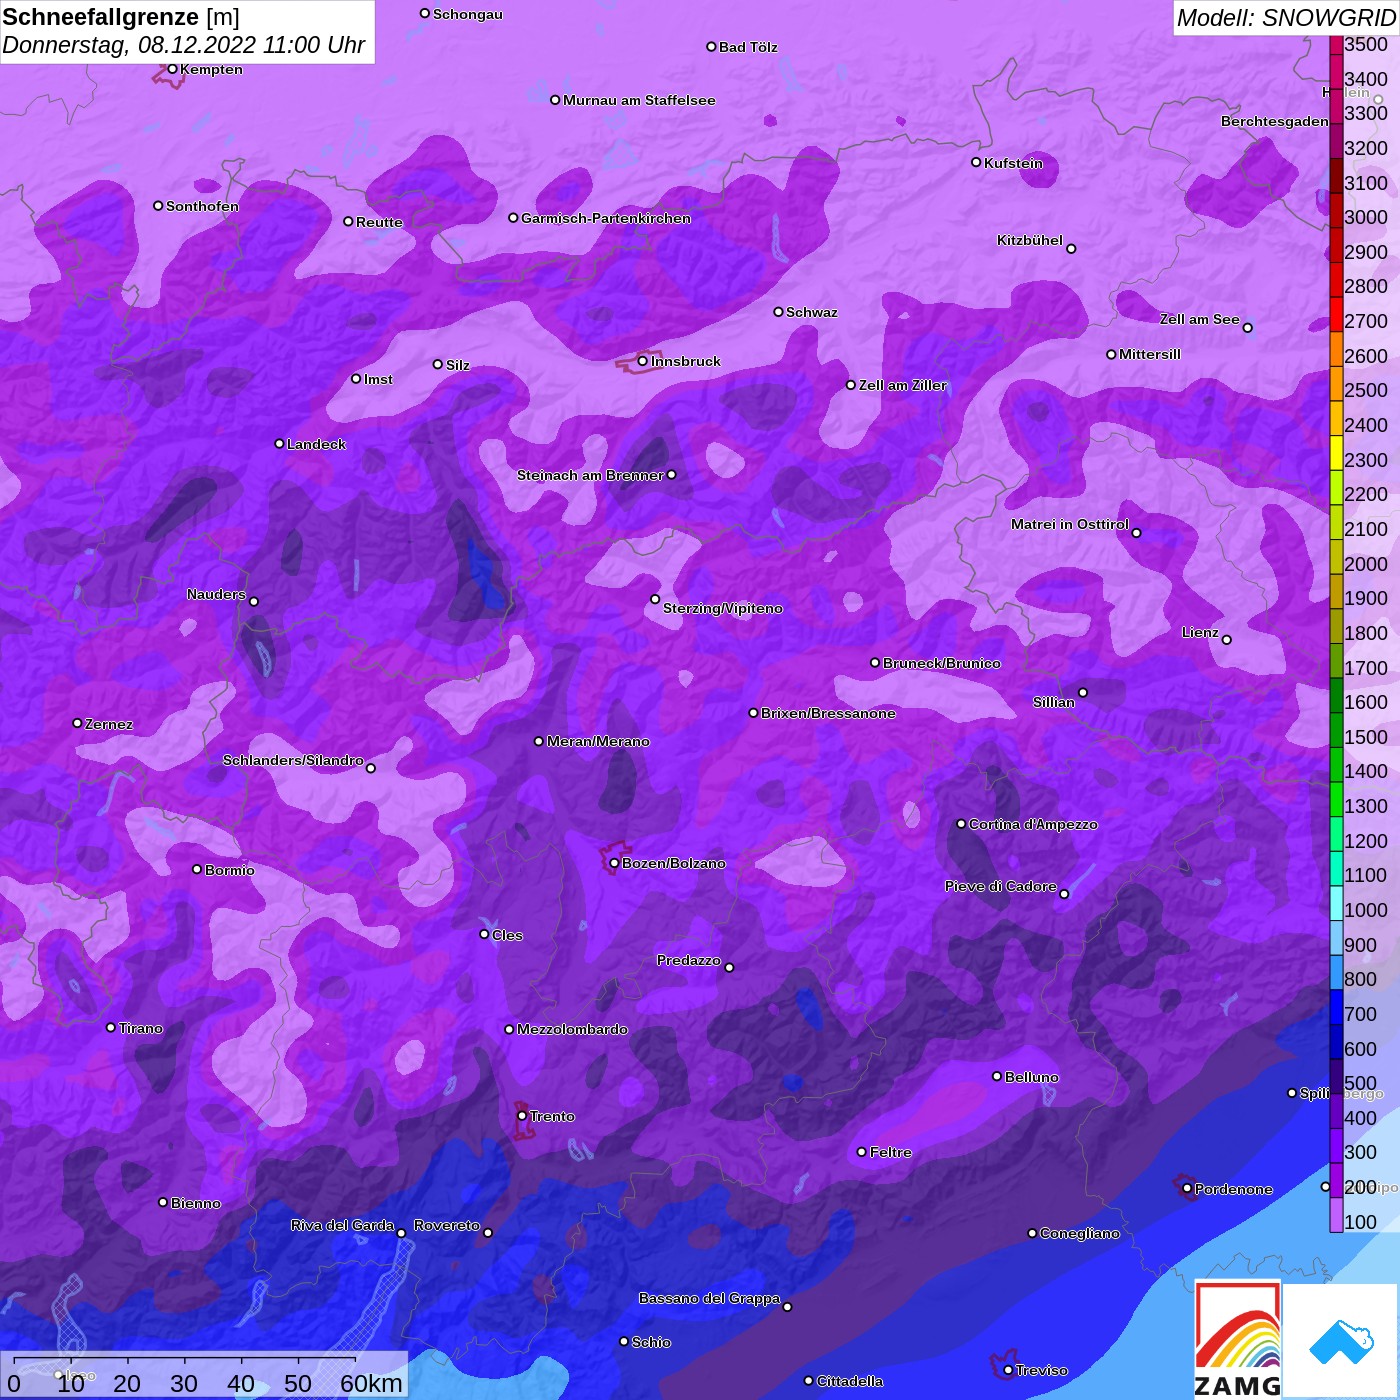1400x1400 pixels.
Task: Click the Pordenone place name
Action: pyautogui.click(x=1234, y=1189)
